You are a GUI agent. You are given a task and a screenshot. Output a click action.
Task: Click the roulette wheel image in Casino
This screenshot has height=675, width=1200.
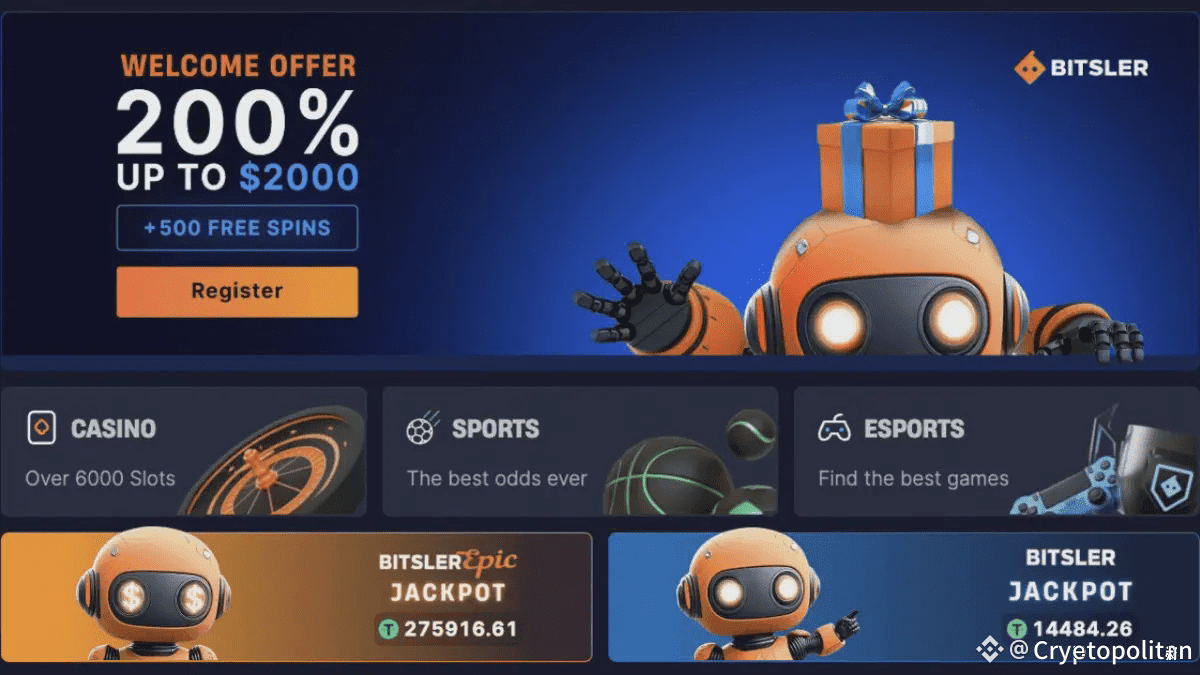pyautogui.click(x=275, y=465)
